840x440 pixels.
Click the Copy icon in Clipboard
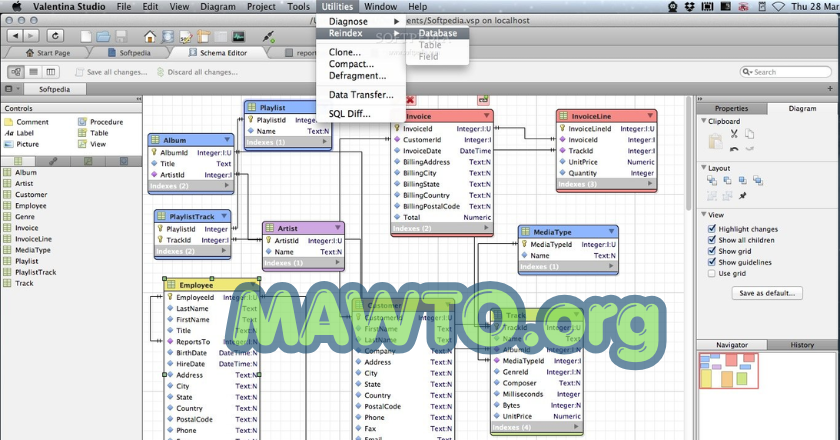749,134
